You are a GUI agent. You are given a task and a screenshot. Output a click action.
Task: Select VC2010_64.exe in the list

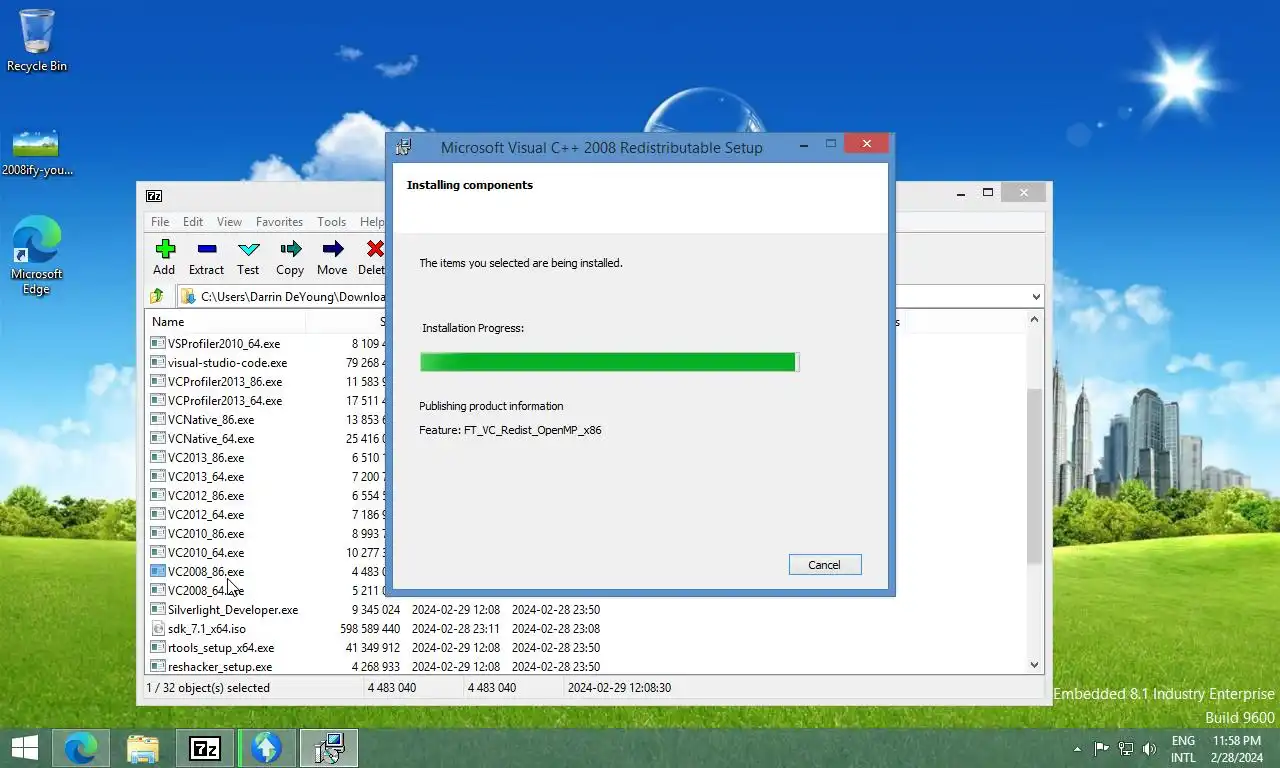[206, 552]
